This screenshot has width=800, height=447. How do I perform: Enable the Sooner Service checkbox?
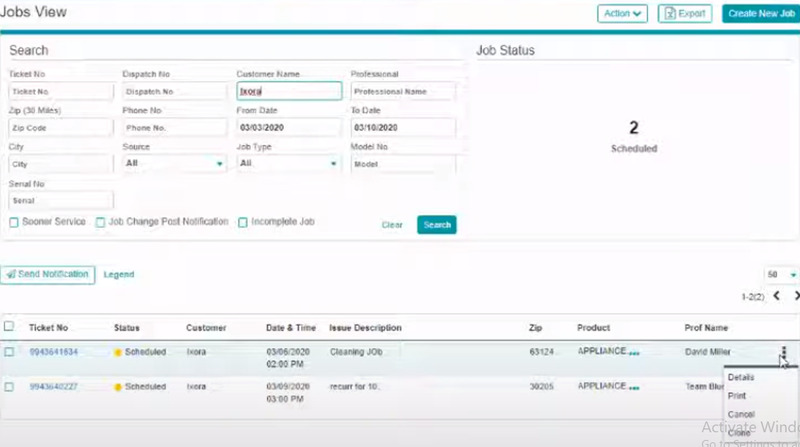tap(14, 222)
